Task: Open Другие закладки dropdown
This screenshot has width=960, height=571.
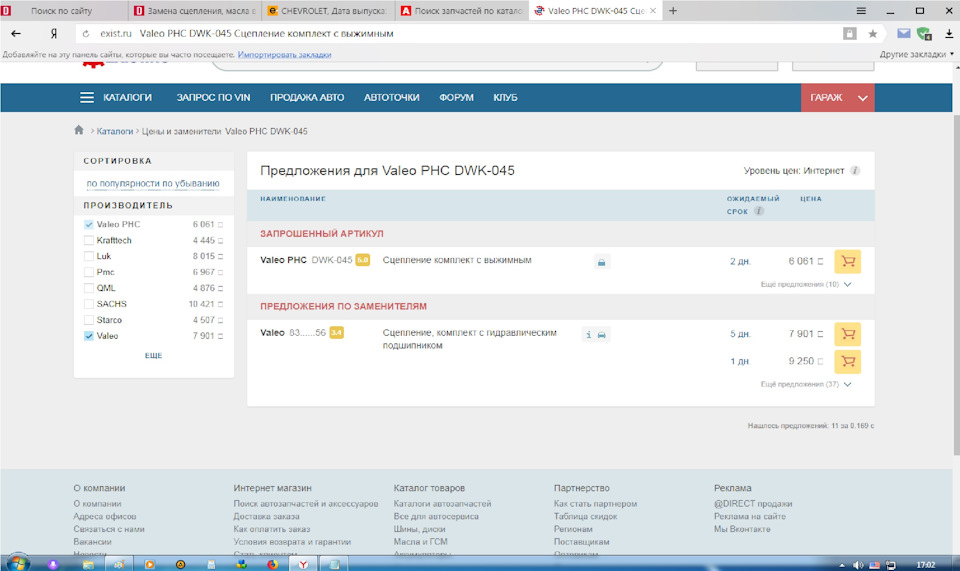Action: point(917,54)
